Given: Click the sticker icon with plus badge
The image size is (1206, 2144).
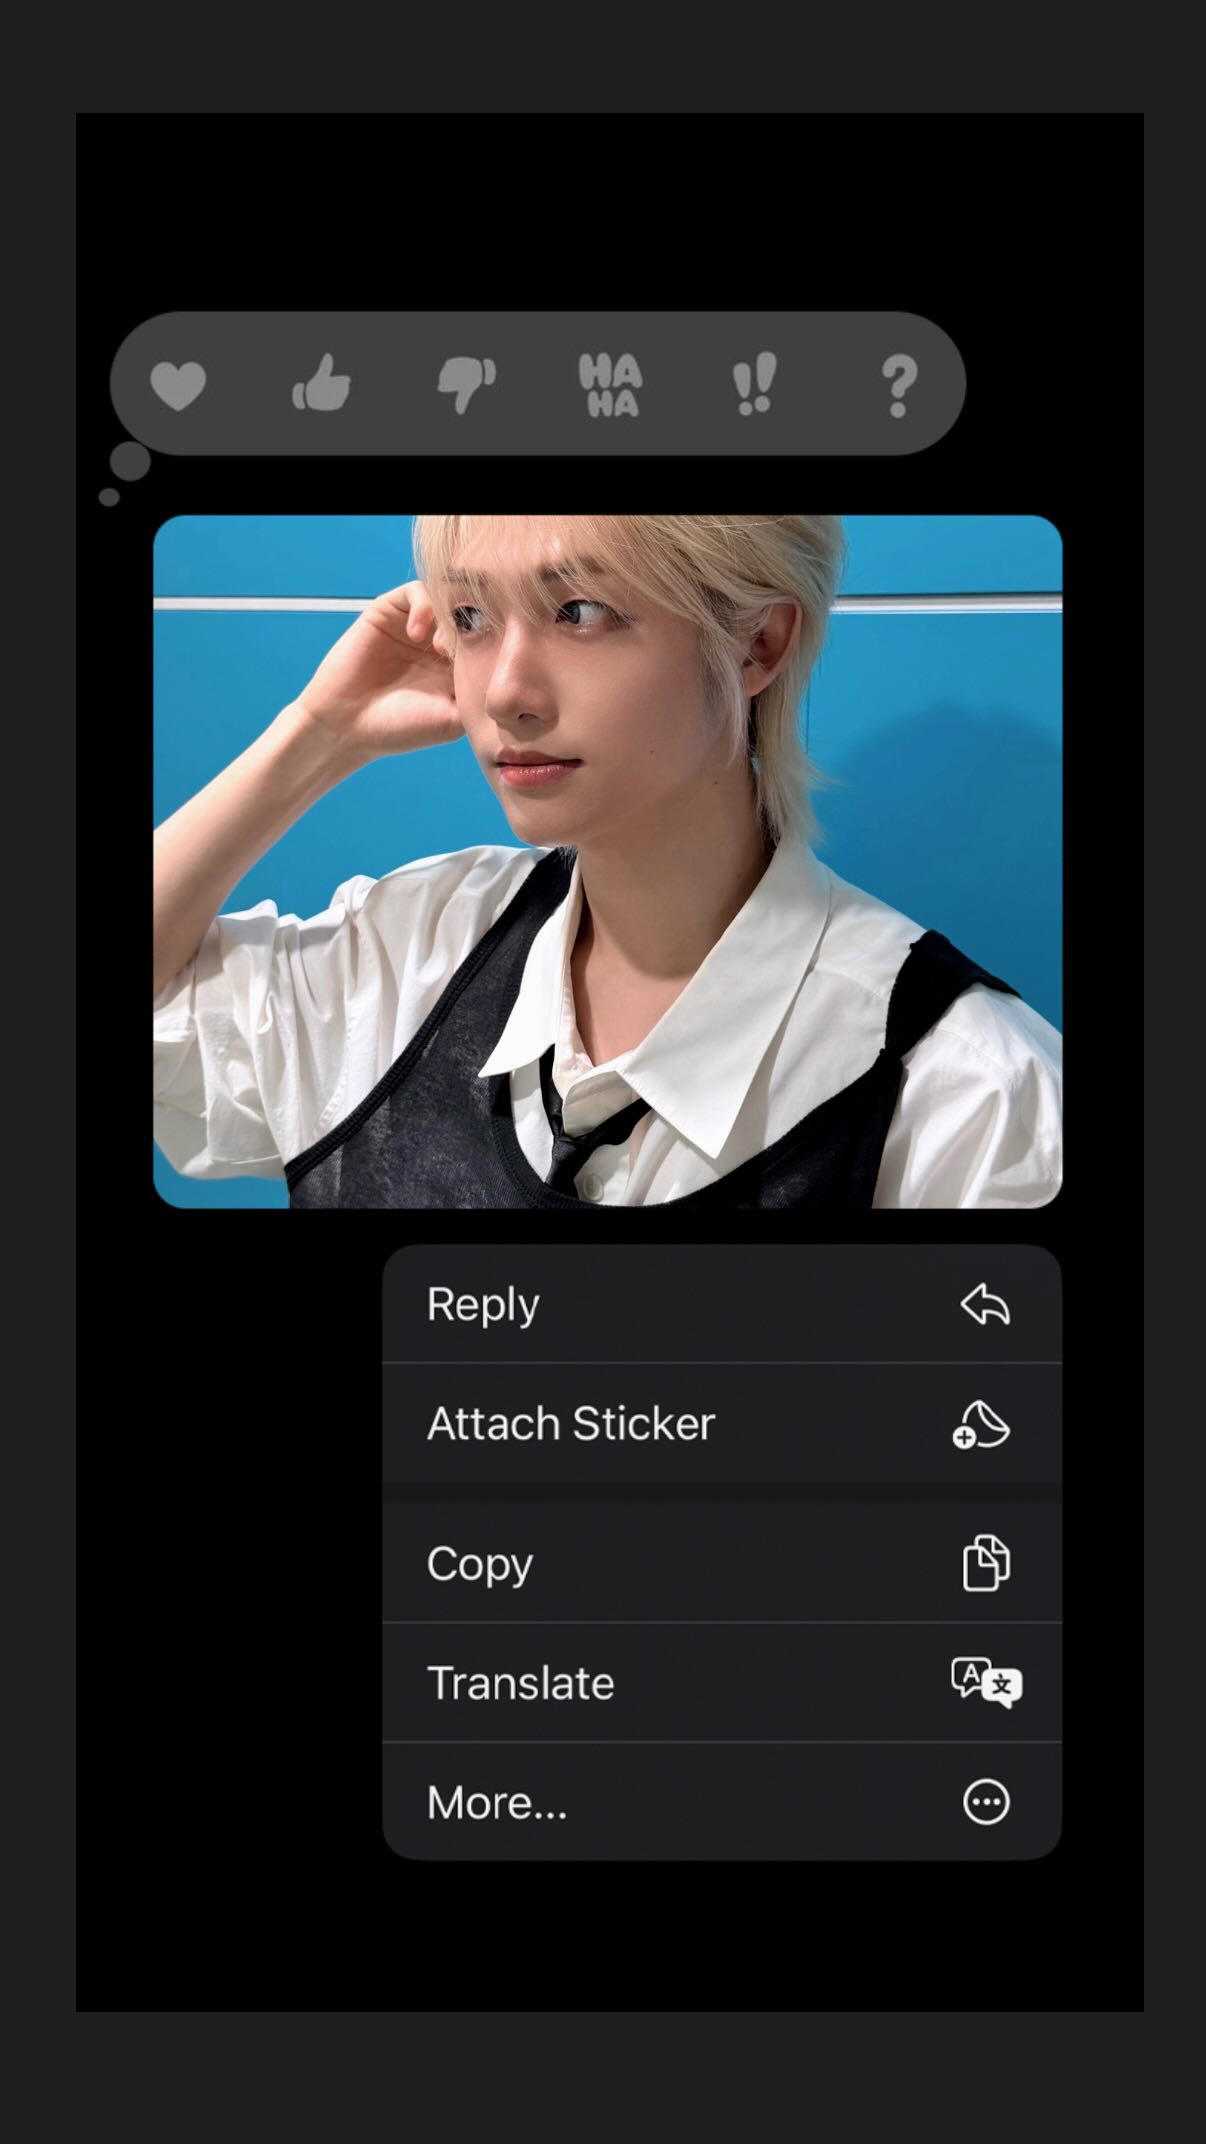Looking at the screenshot, I should tap(981, 1424).
